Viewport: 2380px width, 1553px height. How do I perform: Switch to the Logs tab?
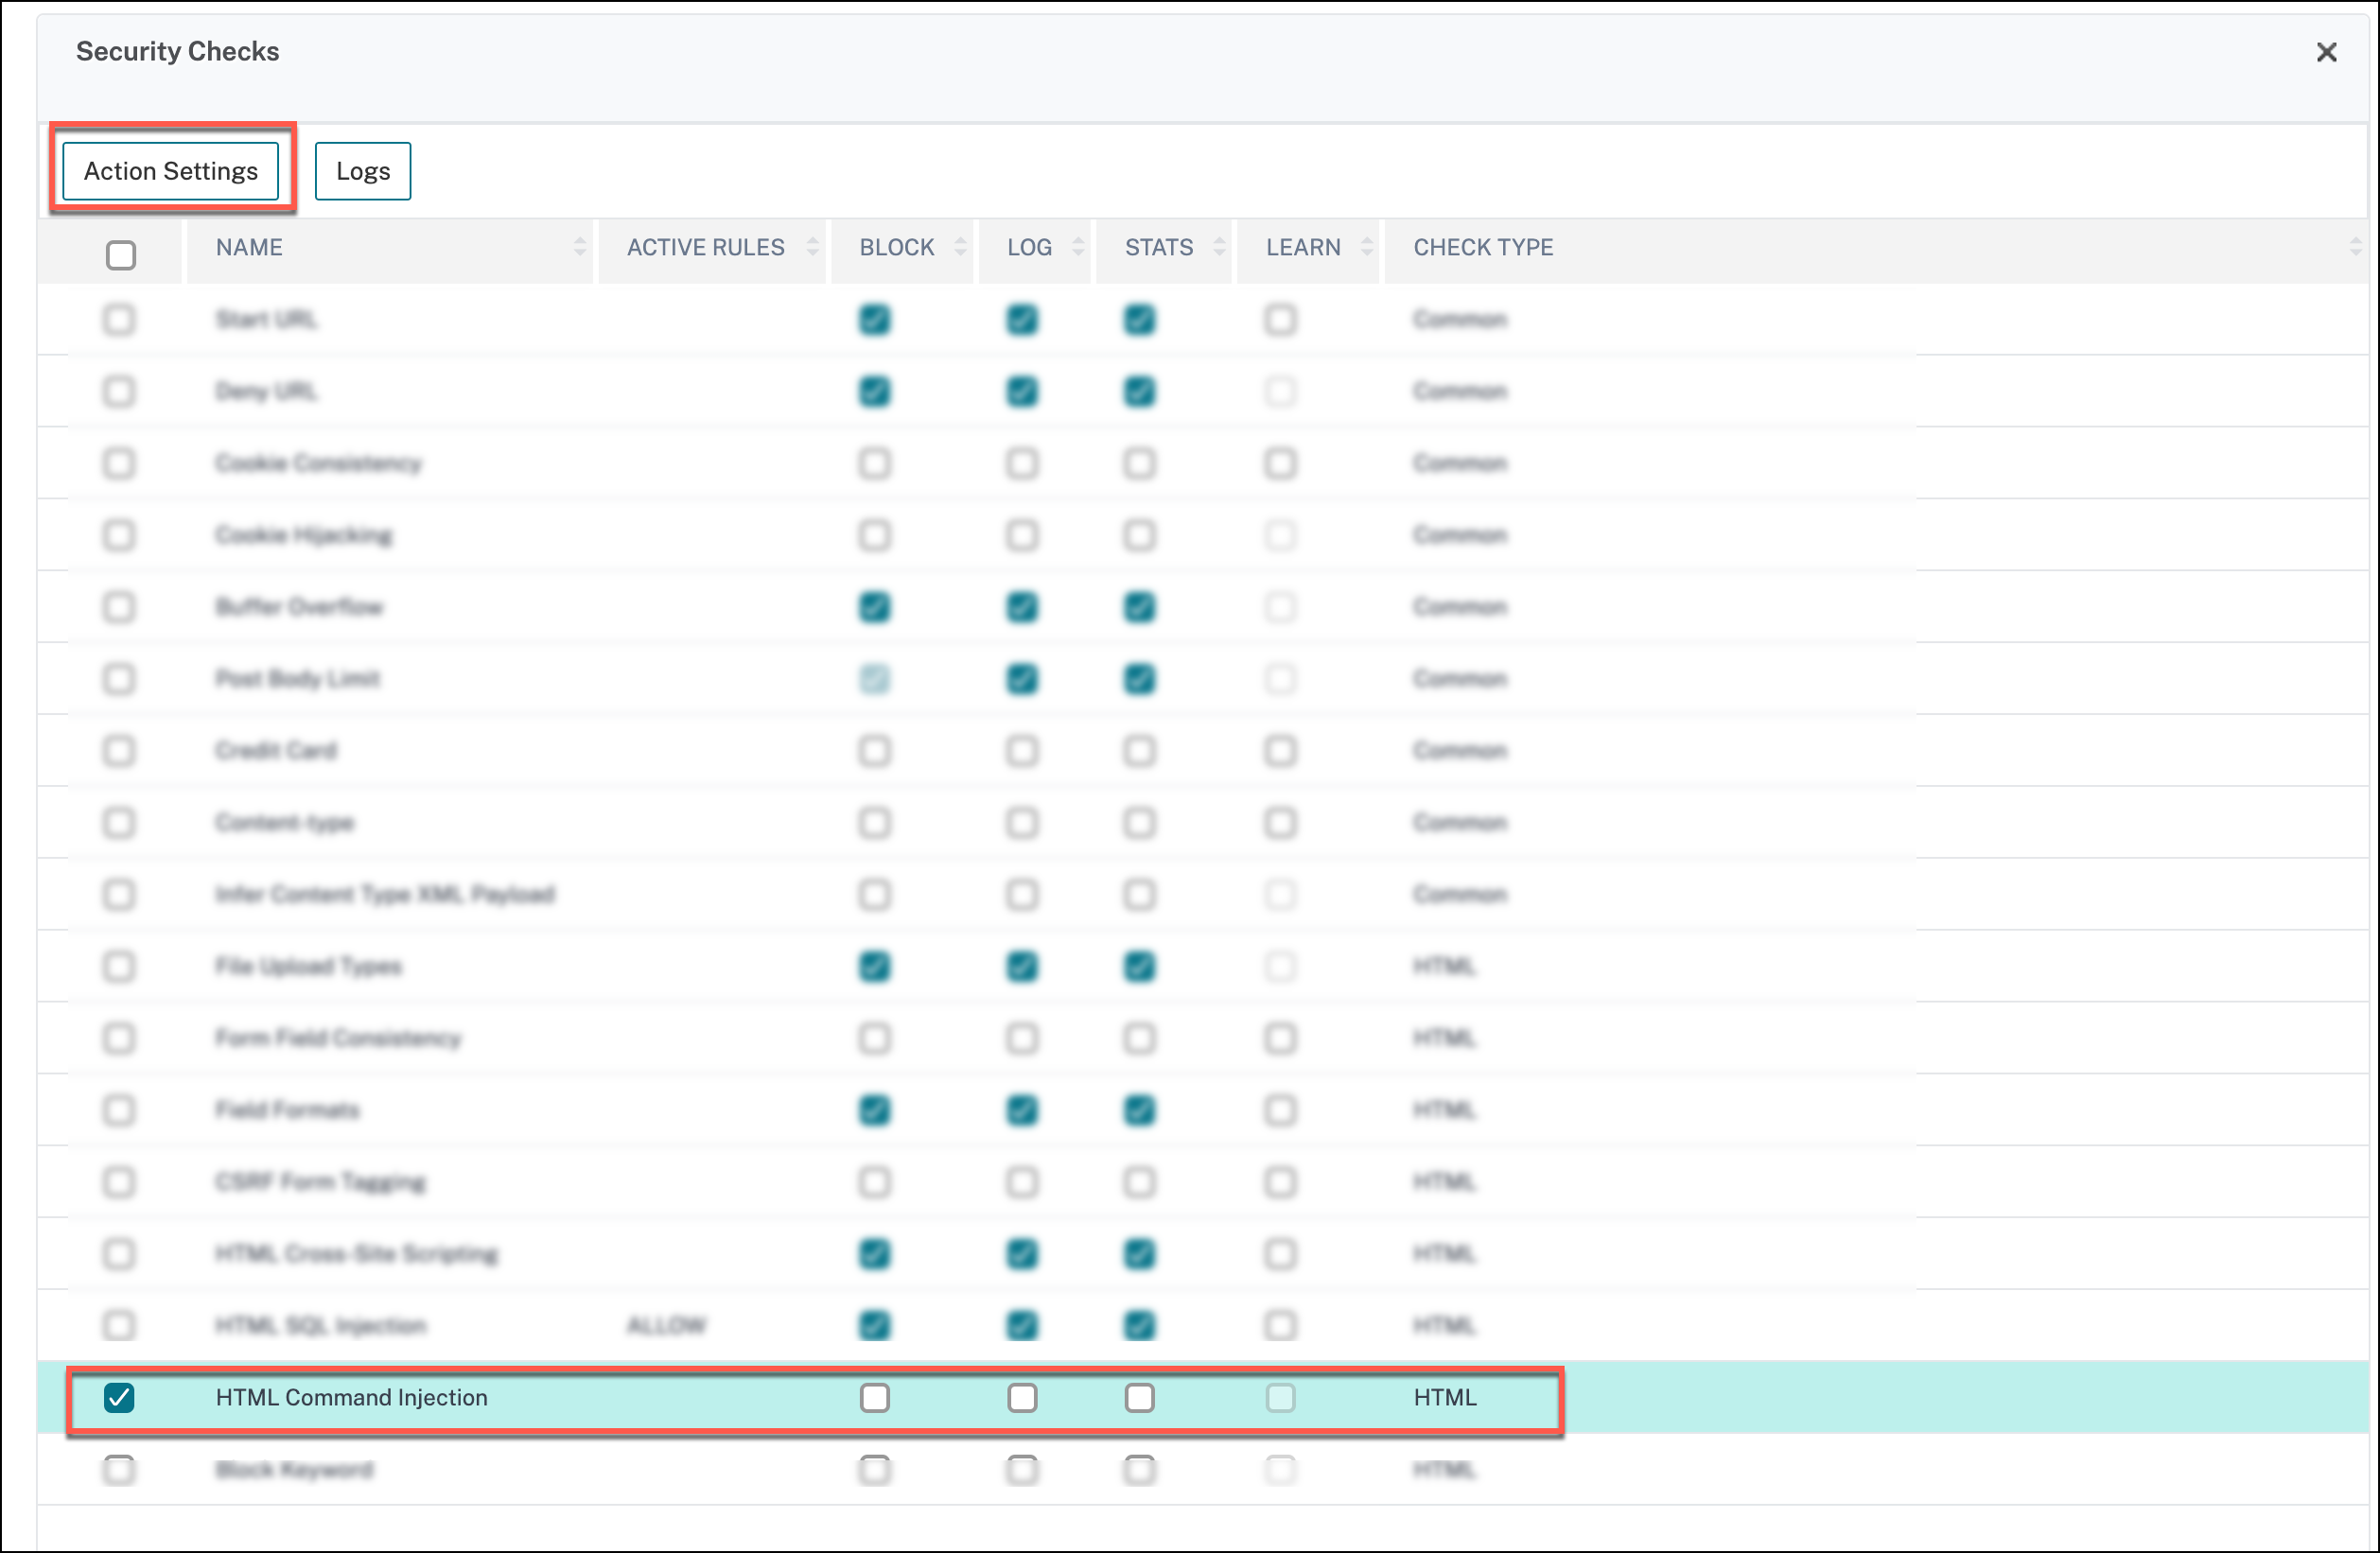(x=364, y=168)
